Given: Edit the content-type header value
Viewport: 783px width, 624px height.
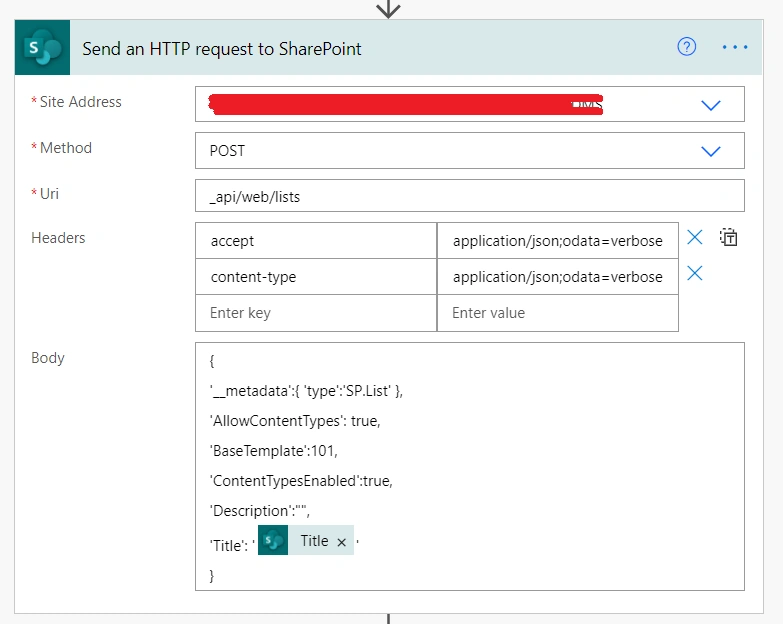Looking at the screenshot, I should pos(557,277).
